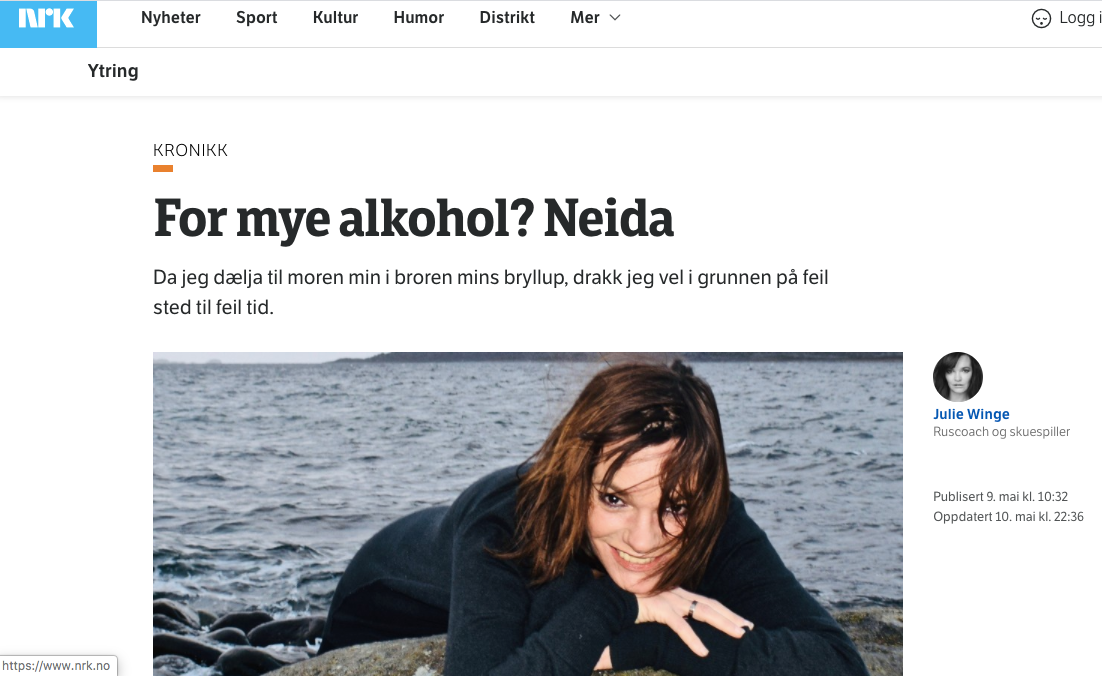Open Julie Winge's author avatar
This screenshot has height=676, width=1102.
coord(957,377)
